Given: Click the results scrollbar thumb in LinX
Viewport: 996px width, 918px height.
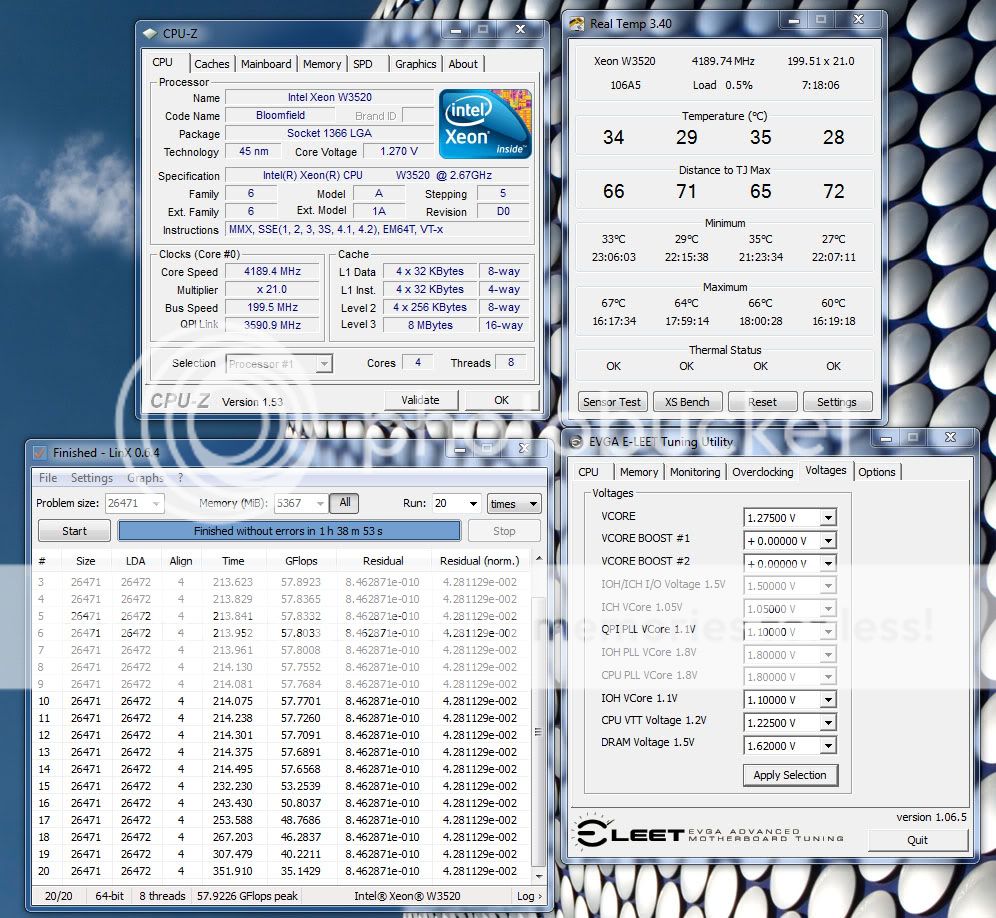Looking at the screenshot, I should (538, 732).
